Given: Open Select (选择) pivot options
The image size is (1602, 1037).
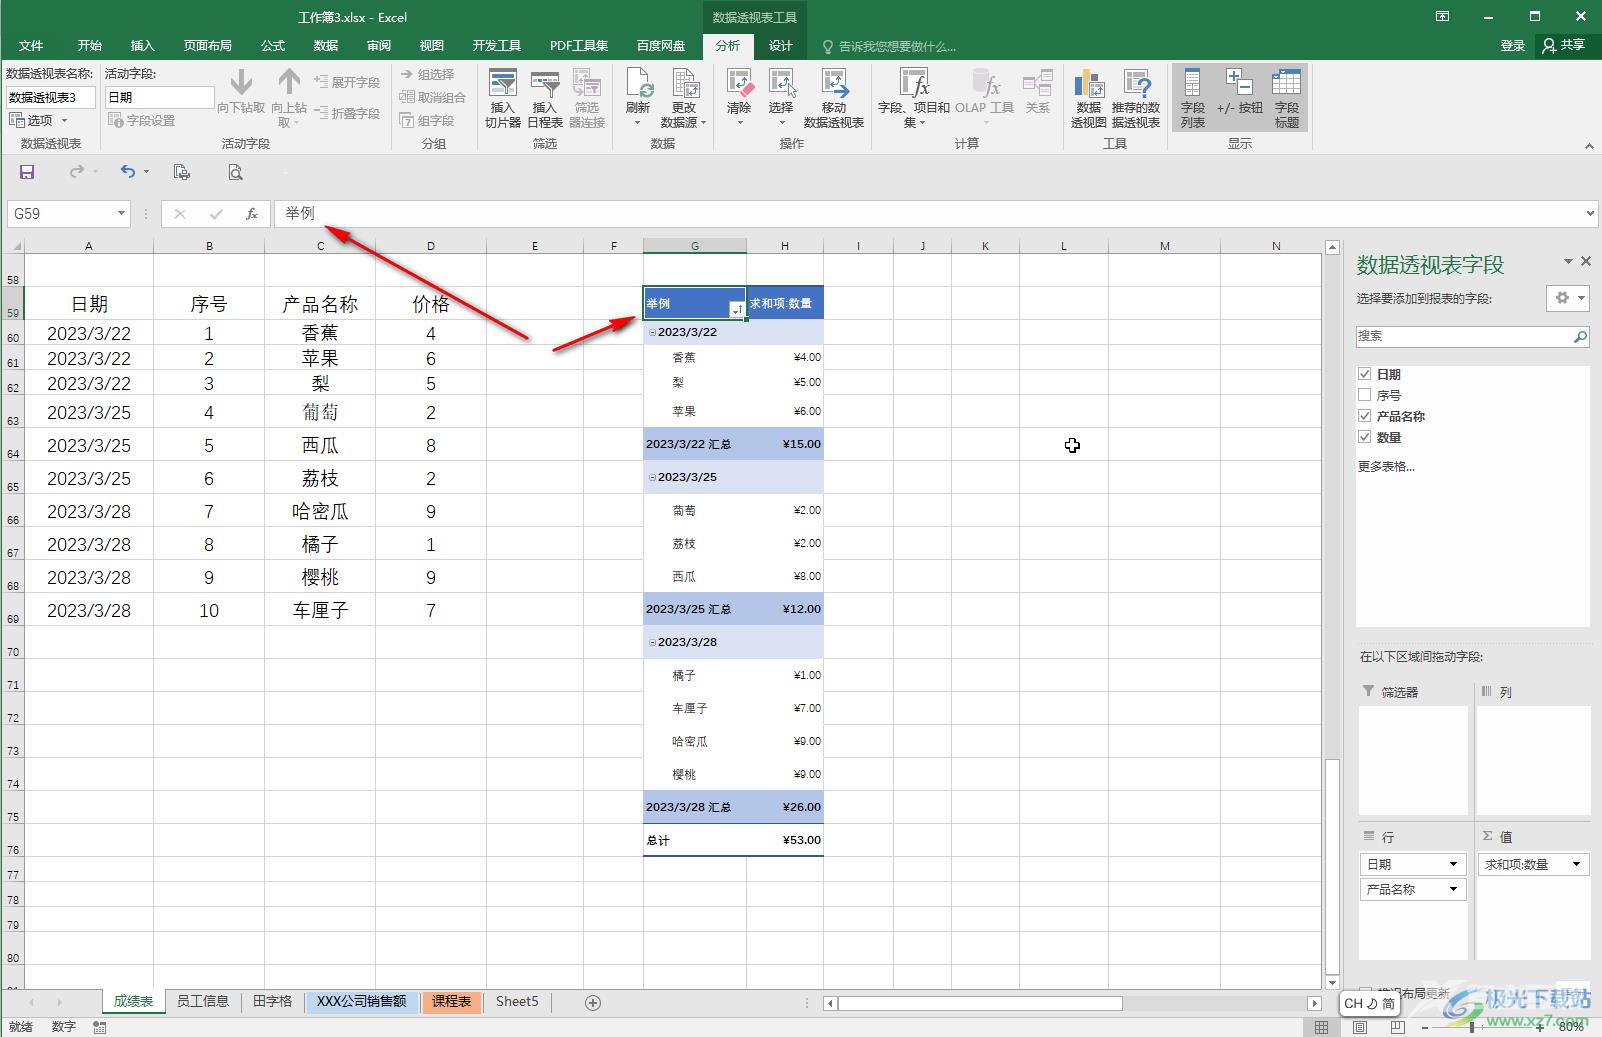Looking at the screenshot, I should point(781,98).
